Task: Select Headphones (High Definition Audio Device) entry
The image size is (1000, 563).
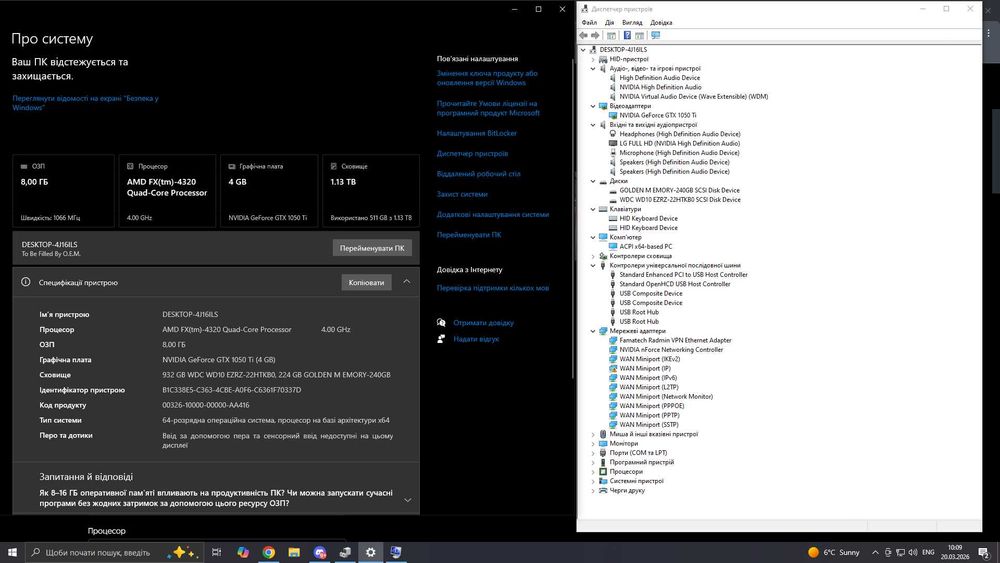Action: (680, 134)
